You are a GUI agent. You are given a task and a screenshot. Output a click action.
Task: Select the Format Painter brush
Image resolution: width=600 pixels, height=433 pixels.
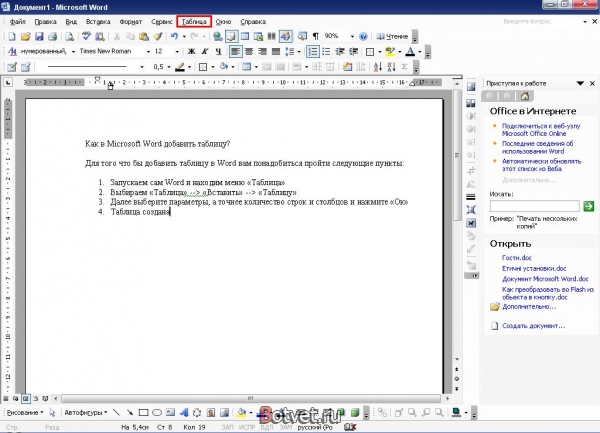pos(157,36)
